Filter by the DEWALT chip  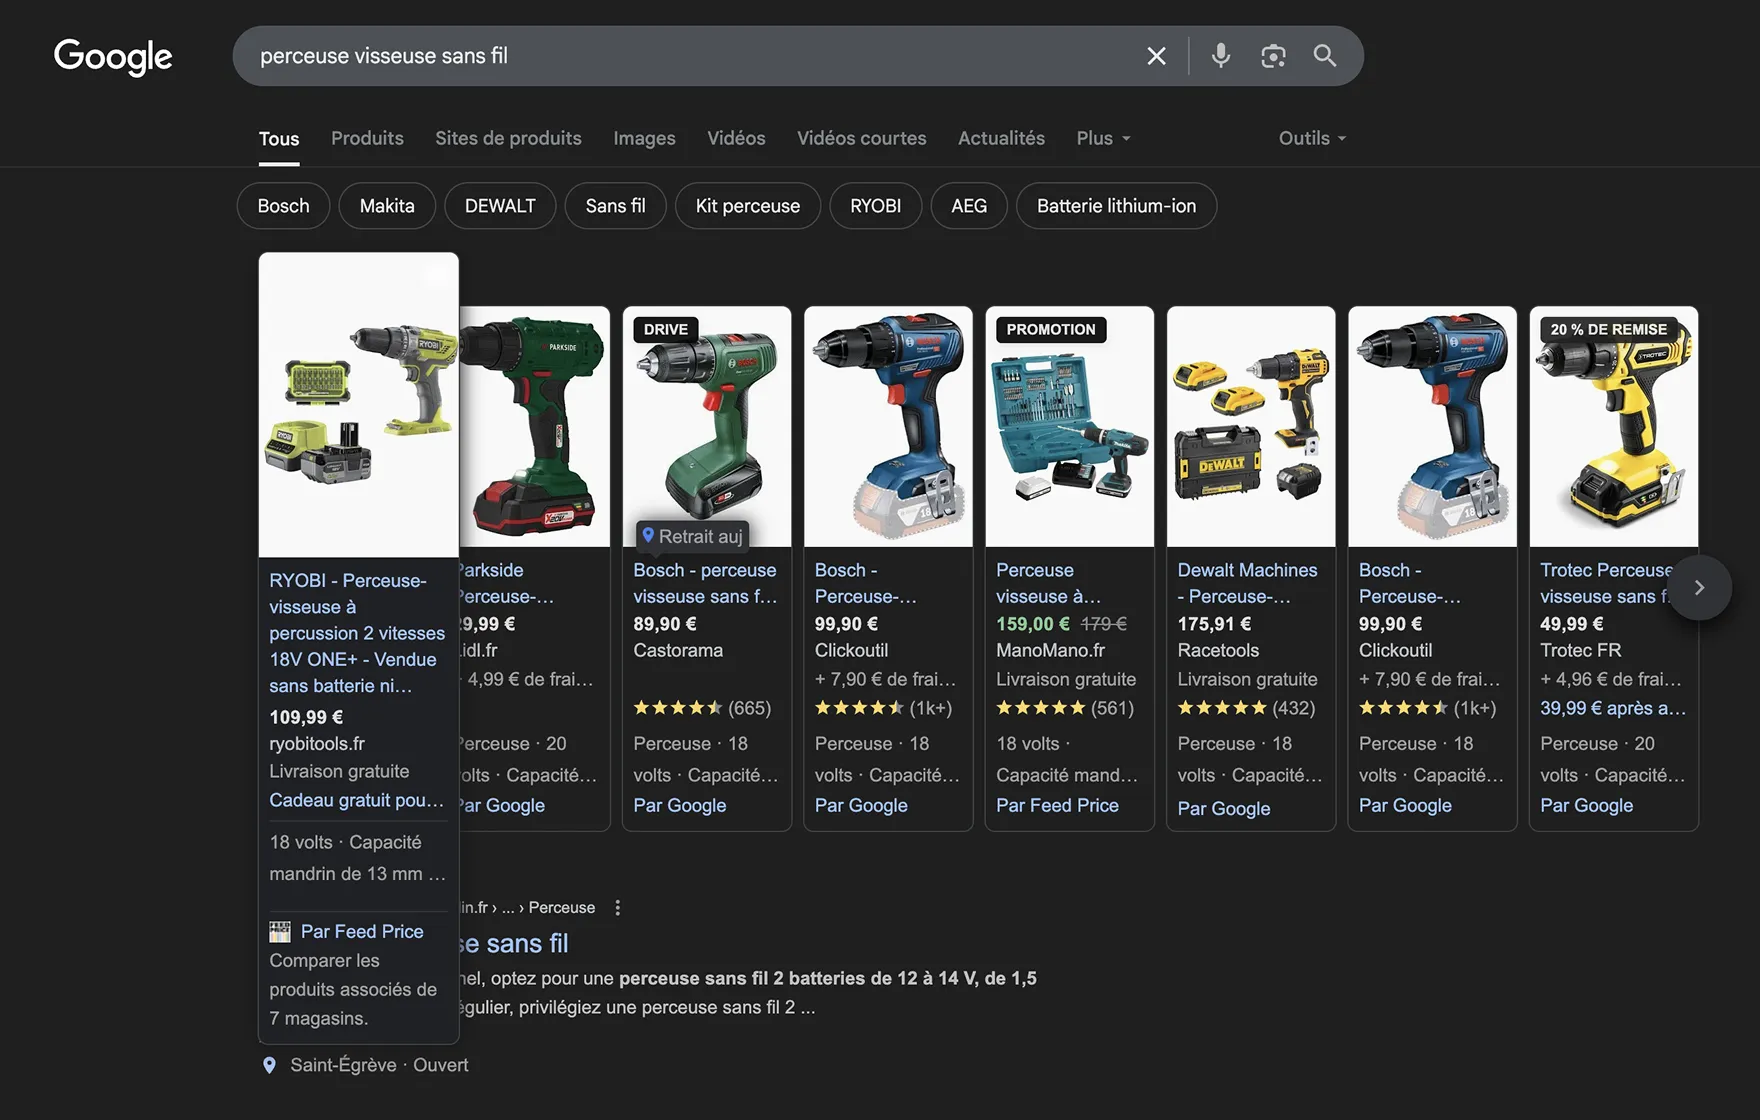tap(500, 206)
